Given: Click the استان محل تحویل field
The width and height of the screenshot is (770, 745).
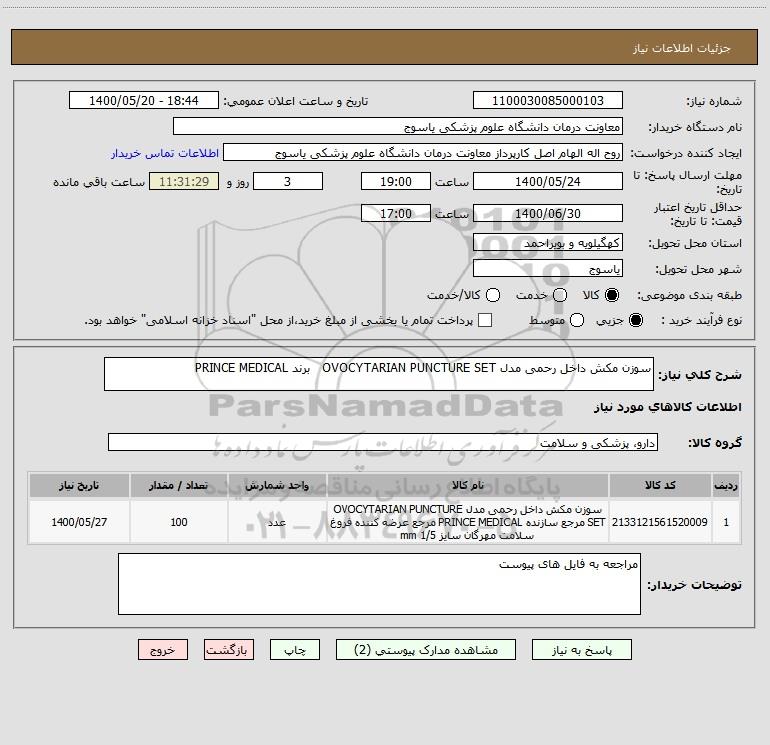Looking at the screenshot, I should (x=547, y=243).
